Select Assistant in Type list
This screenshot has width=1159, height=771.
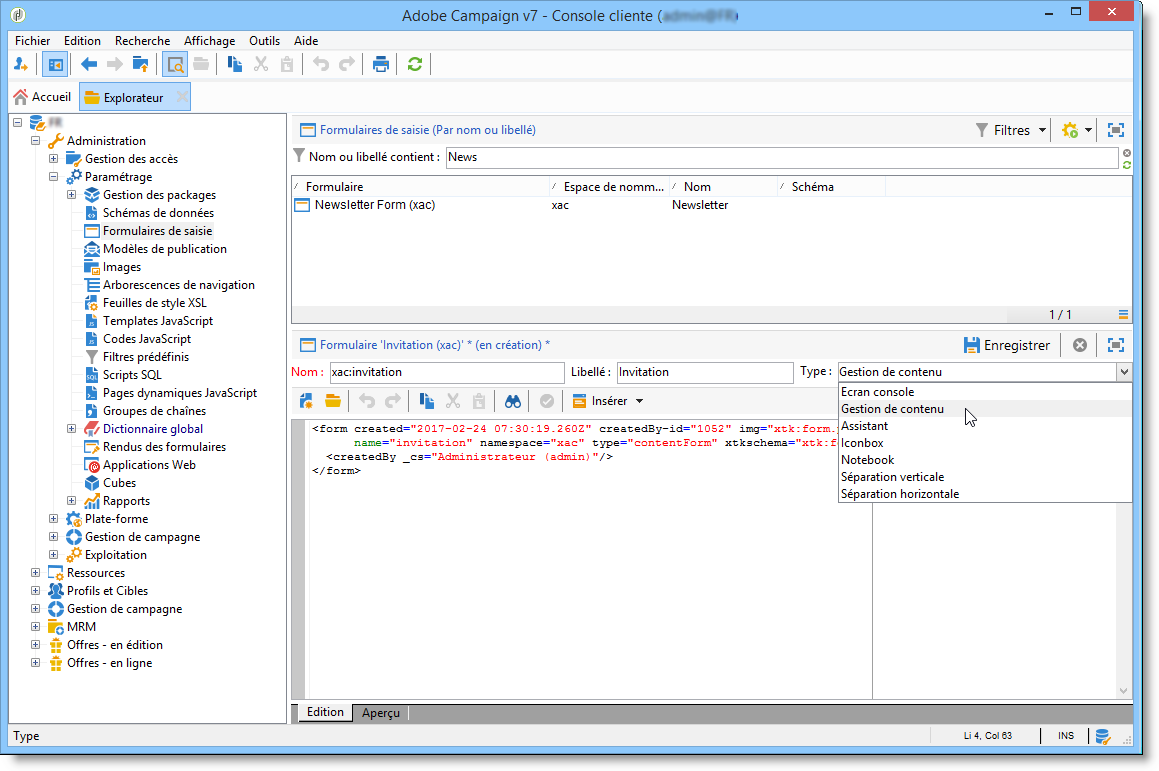[x=985, y=426]
